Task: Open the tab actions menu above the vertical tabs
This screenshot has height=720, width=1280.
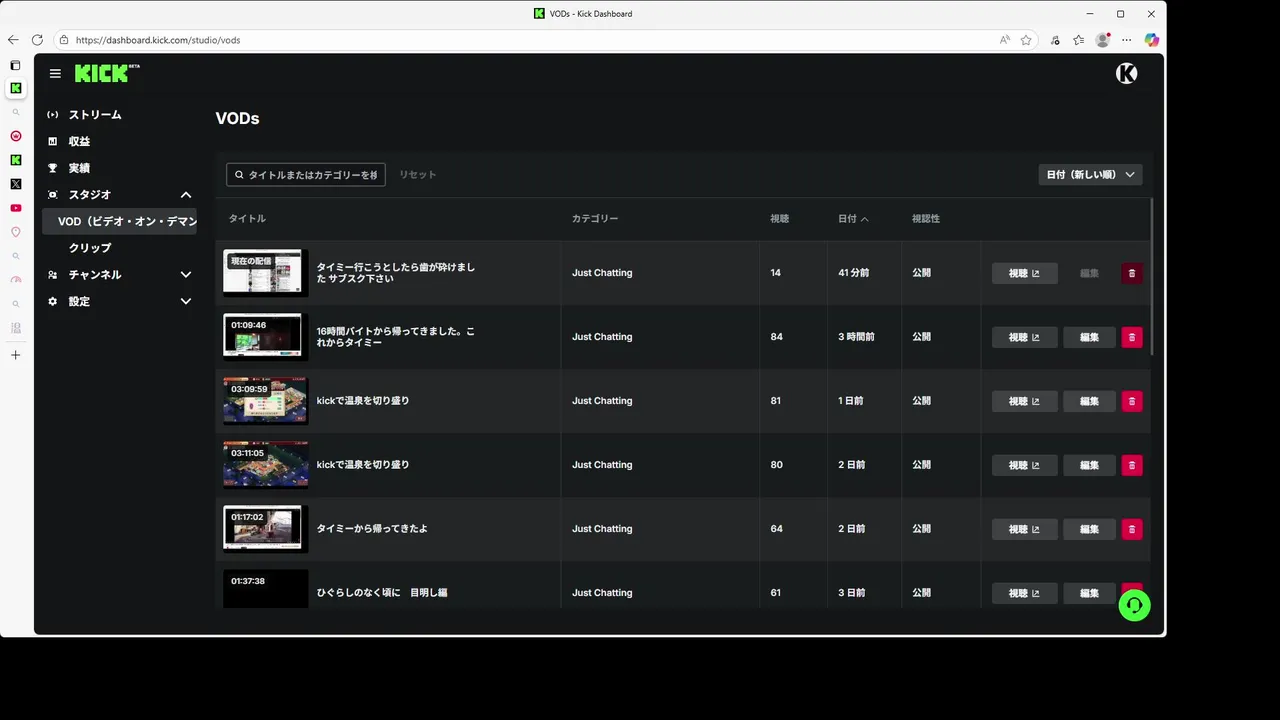Action: coord(15,65)
